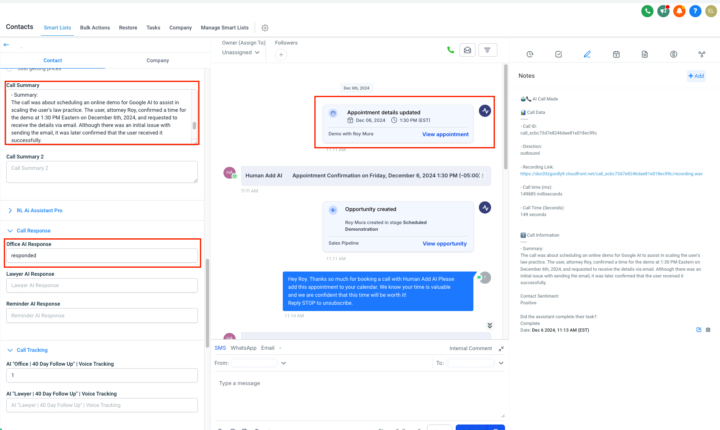Click the Type a message box

point(360,396)
